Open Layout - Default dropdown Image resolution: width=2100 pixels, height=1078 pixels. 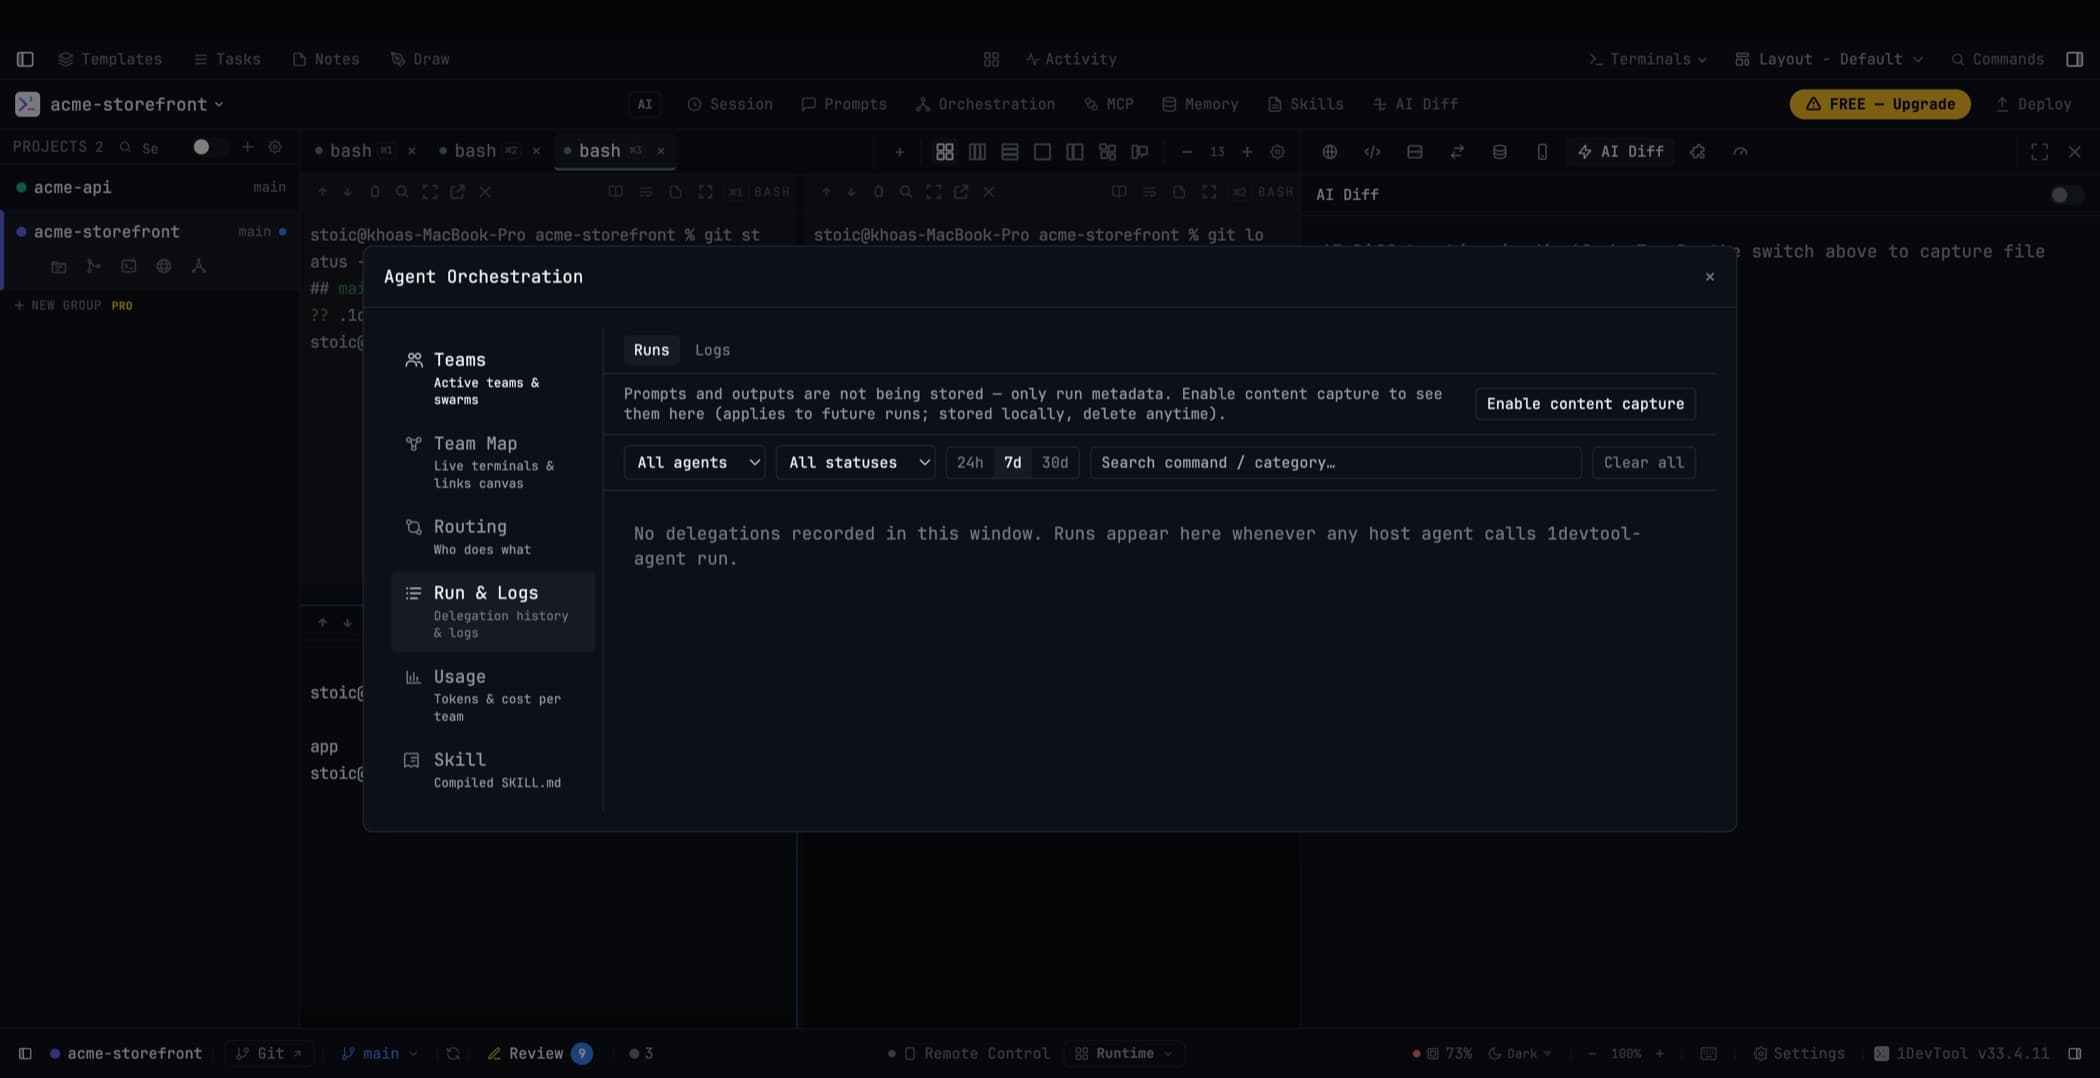coord(1829,59)
